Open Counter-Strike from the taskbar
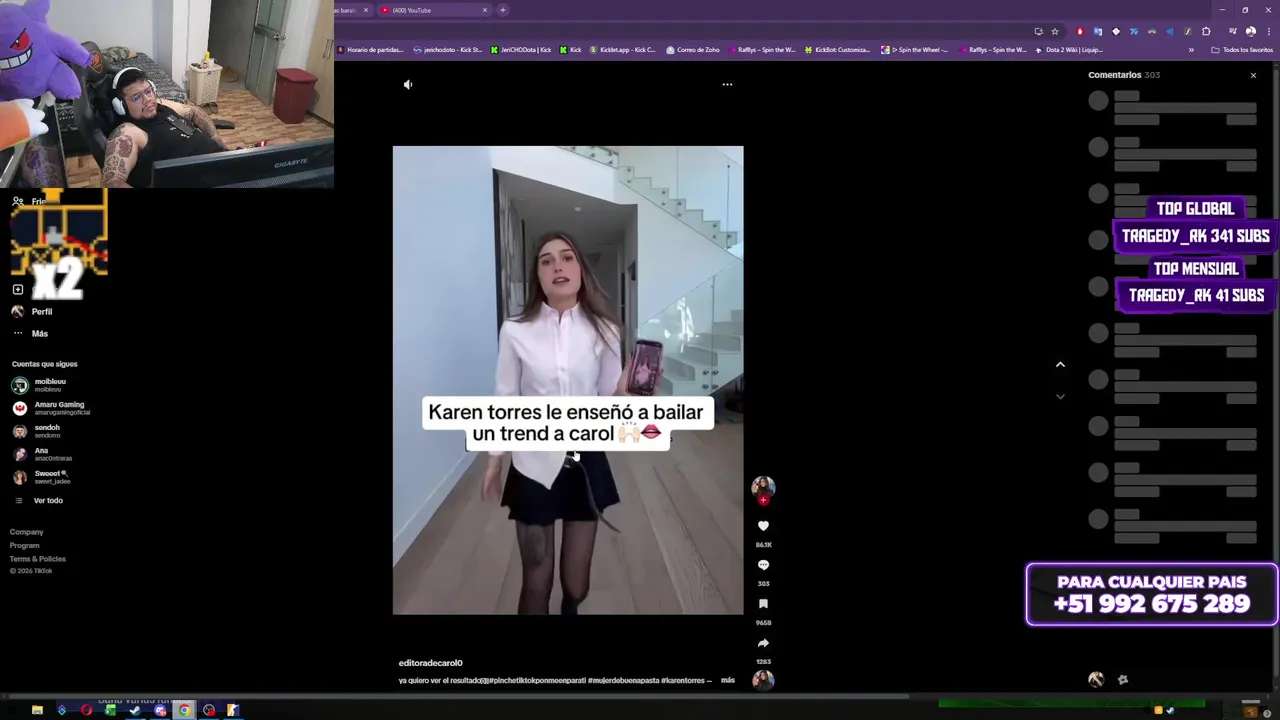Image resolution: width=1280 pixels, height=720 pixels. [x=233, y=710]
